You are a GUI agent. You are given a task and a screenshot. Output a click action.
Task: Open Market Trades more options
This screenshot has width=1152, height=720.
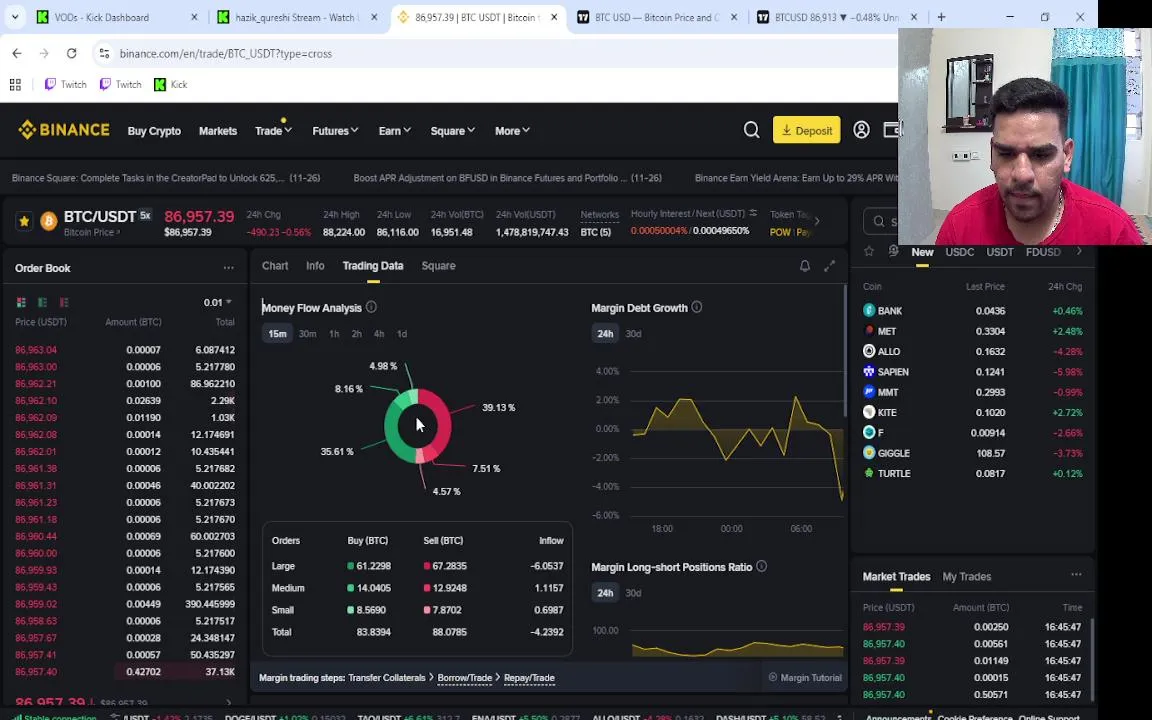(x=1076, y=575)
